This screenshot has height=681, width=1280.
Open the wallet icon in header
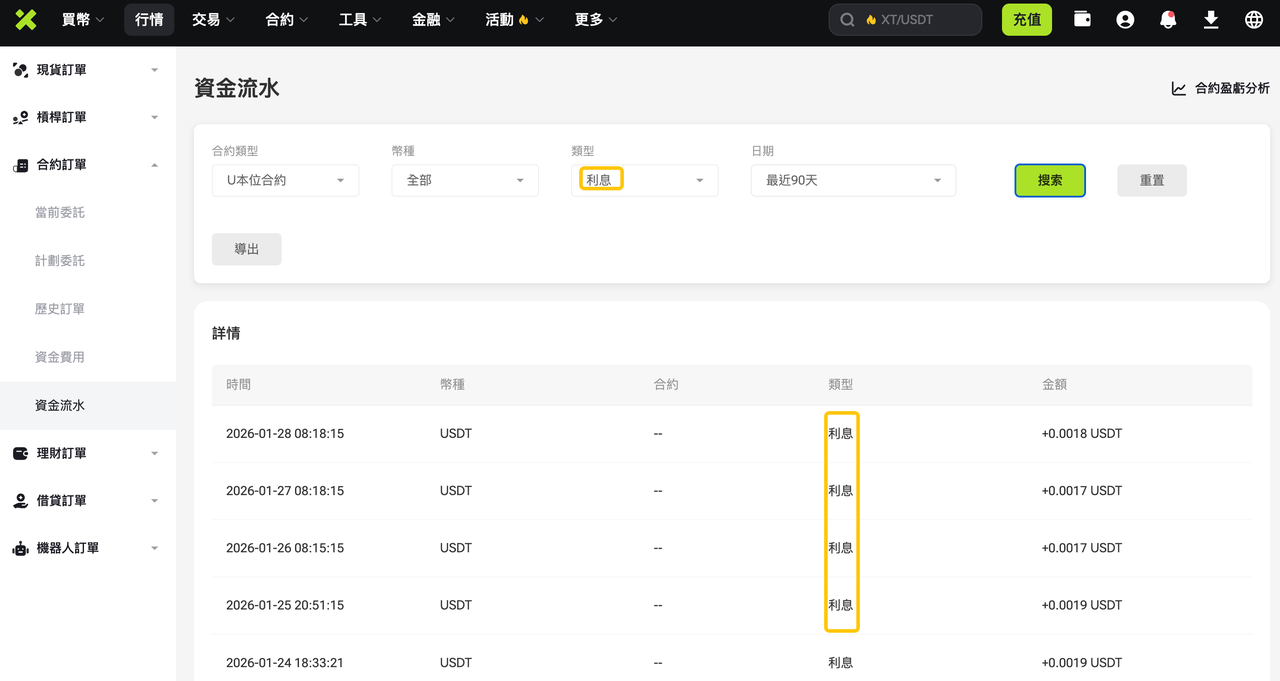click(1082, 19)
